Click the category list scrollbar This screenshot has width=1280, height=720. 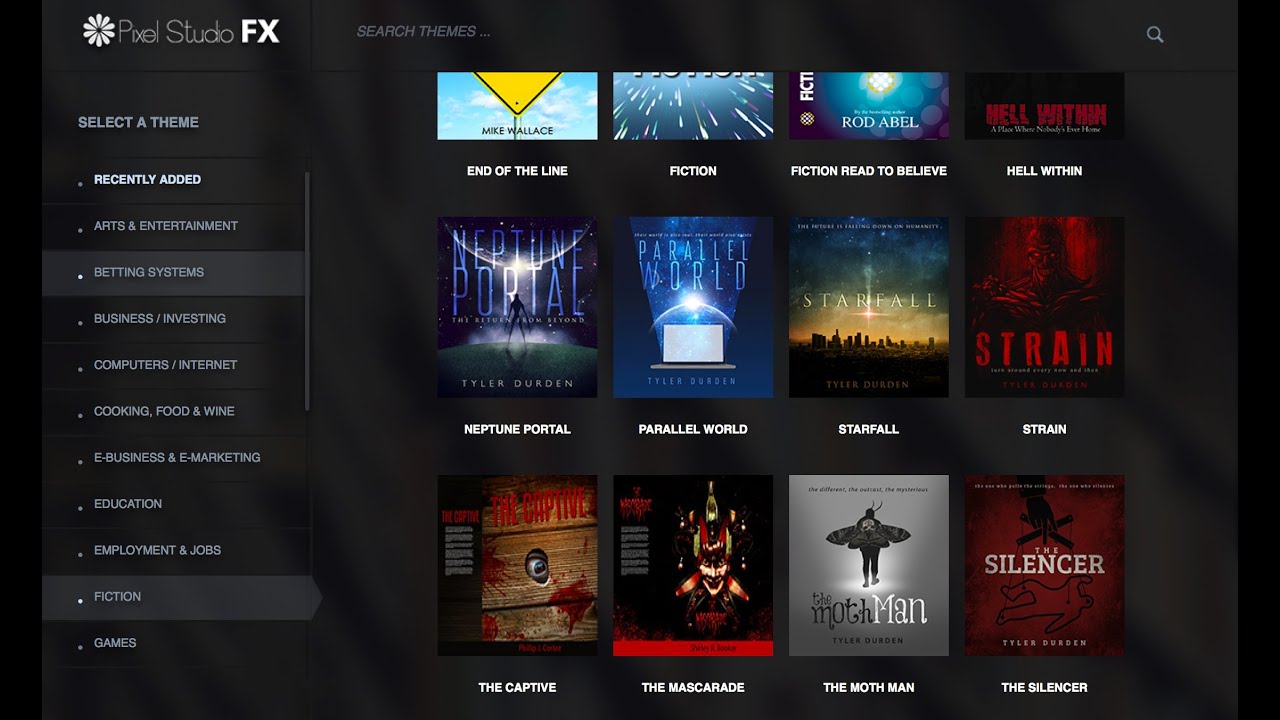coord(307,290)
